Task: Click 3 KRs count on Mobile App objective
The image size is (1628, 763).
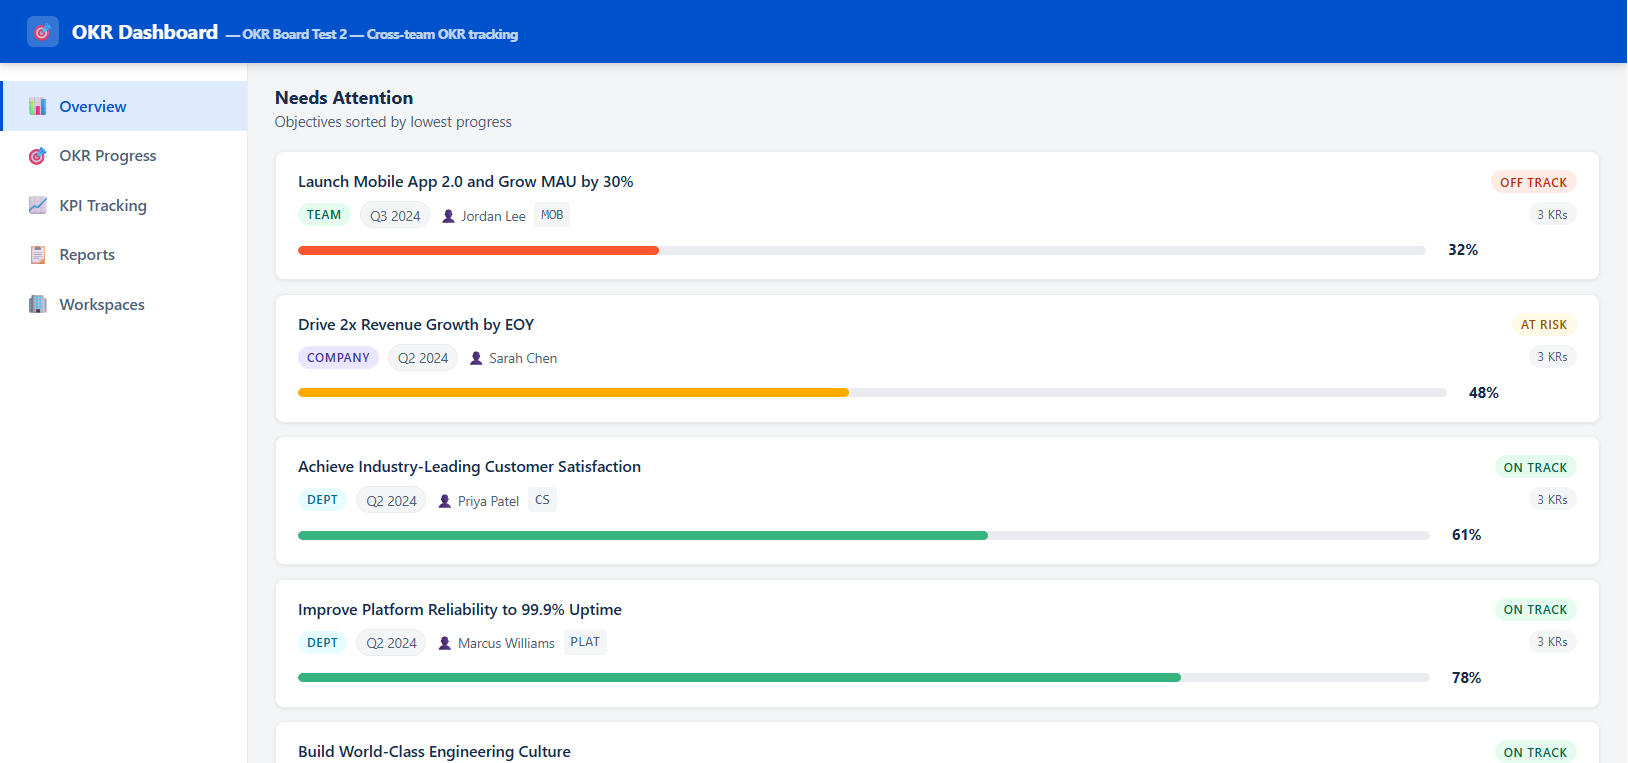Action: 1552,215
